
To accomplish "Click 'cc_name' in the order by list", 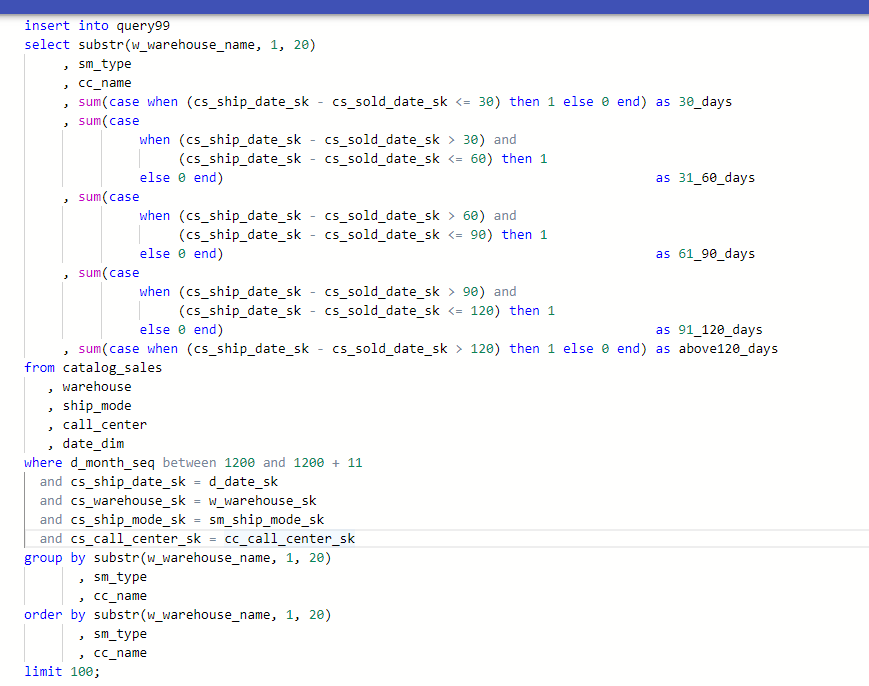I will [x=120, y=653].
